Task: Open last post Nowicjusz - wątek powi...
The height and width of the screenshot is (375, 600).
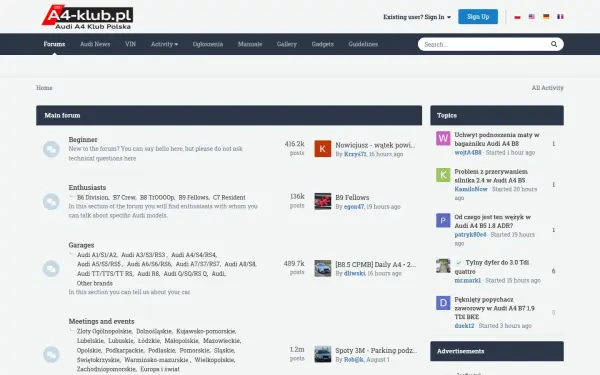Action: 375,145
